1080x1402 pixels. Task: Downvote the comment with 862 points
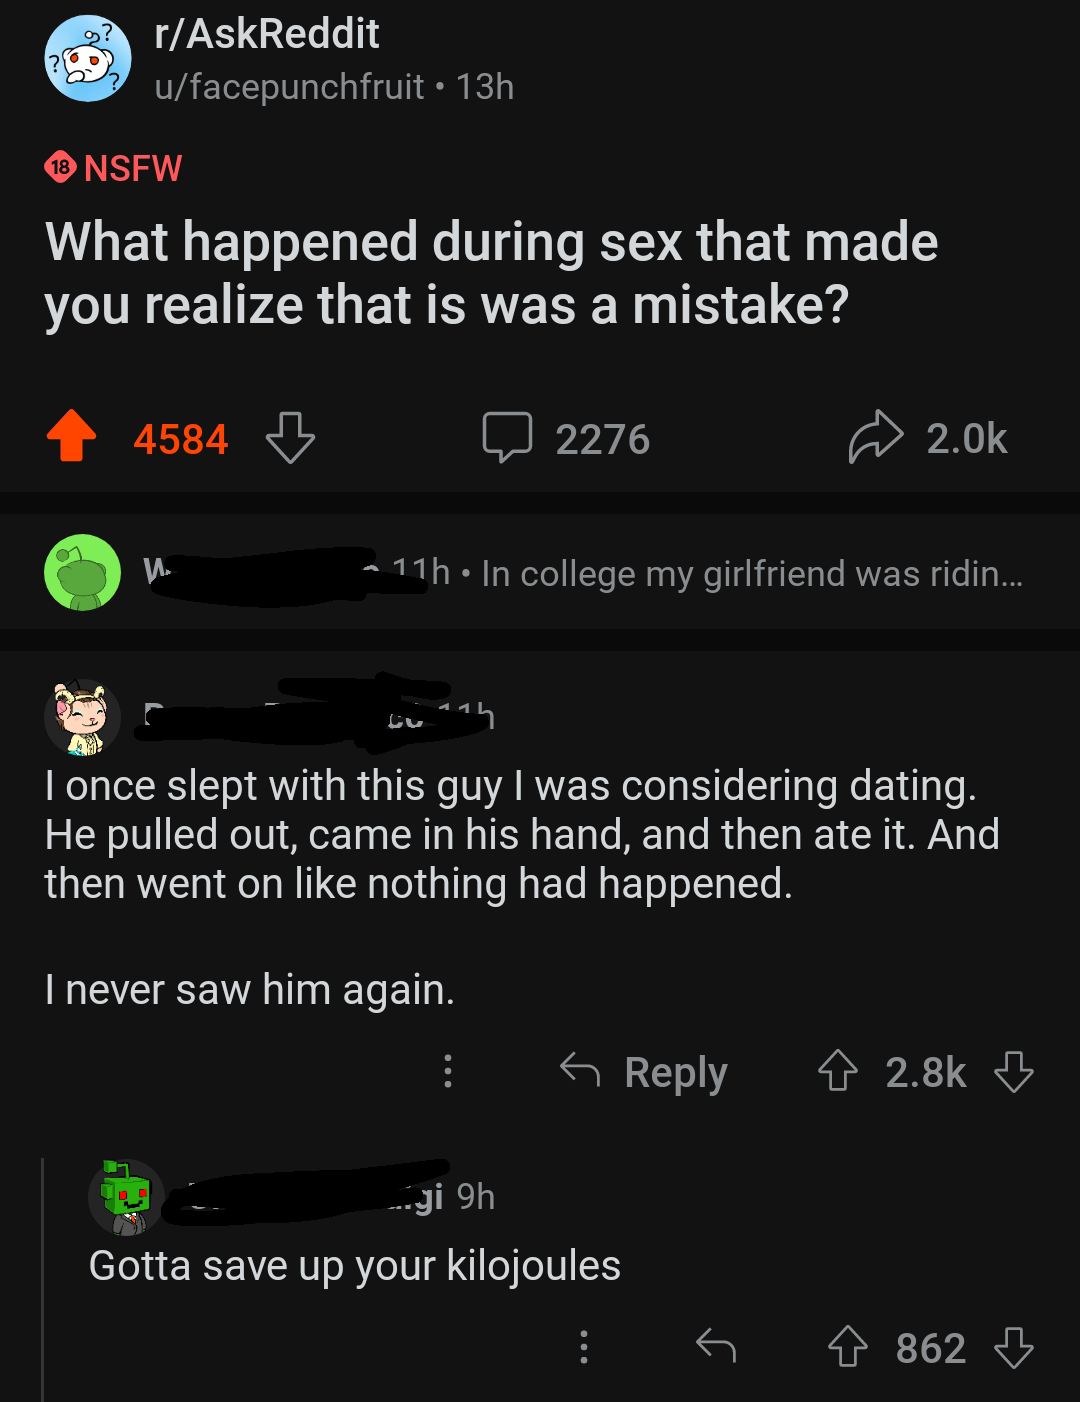tap(1013, 1347)
